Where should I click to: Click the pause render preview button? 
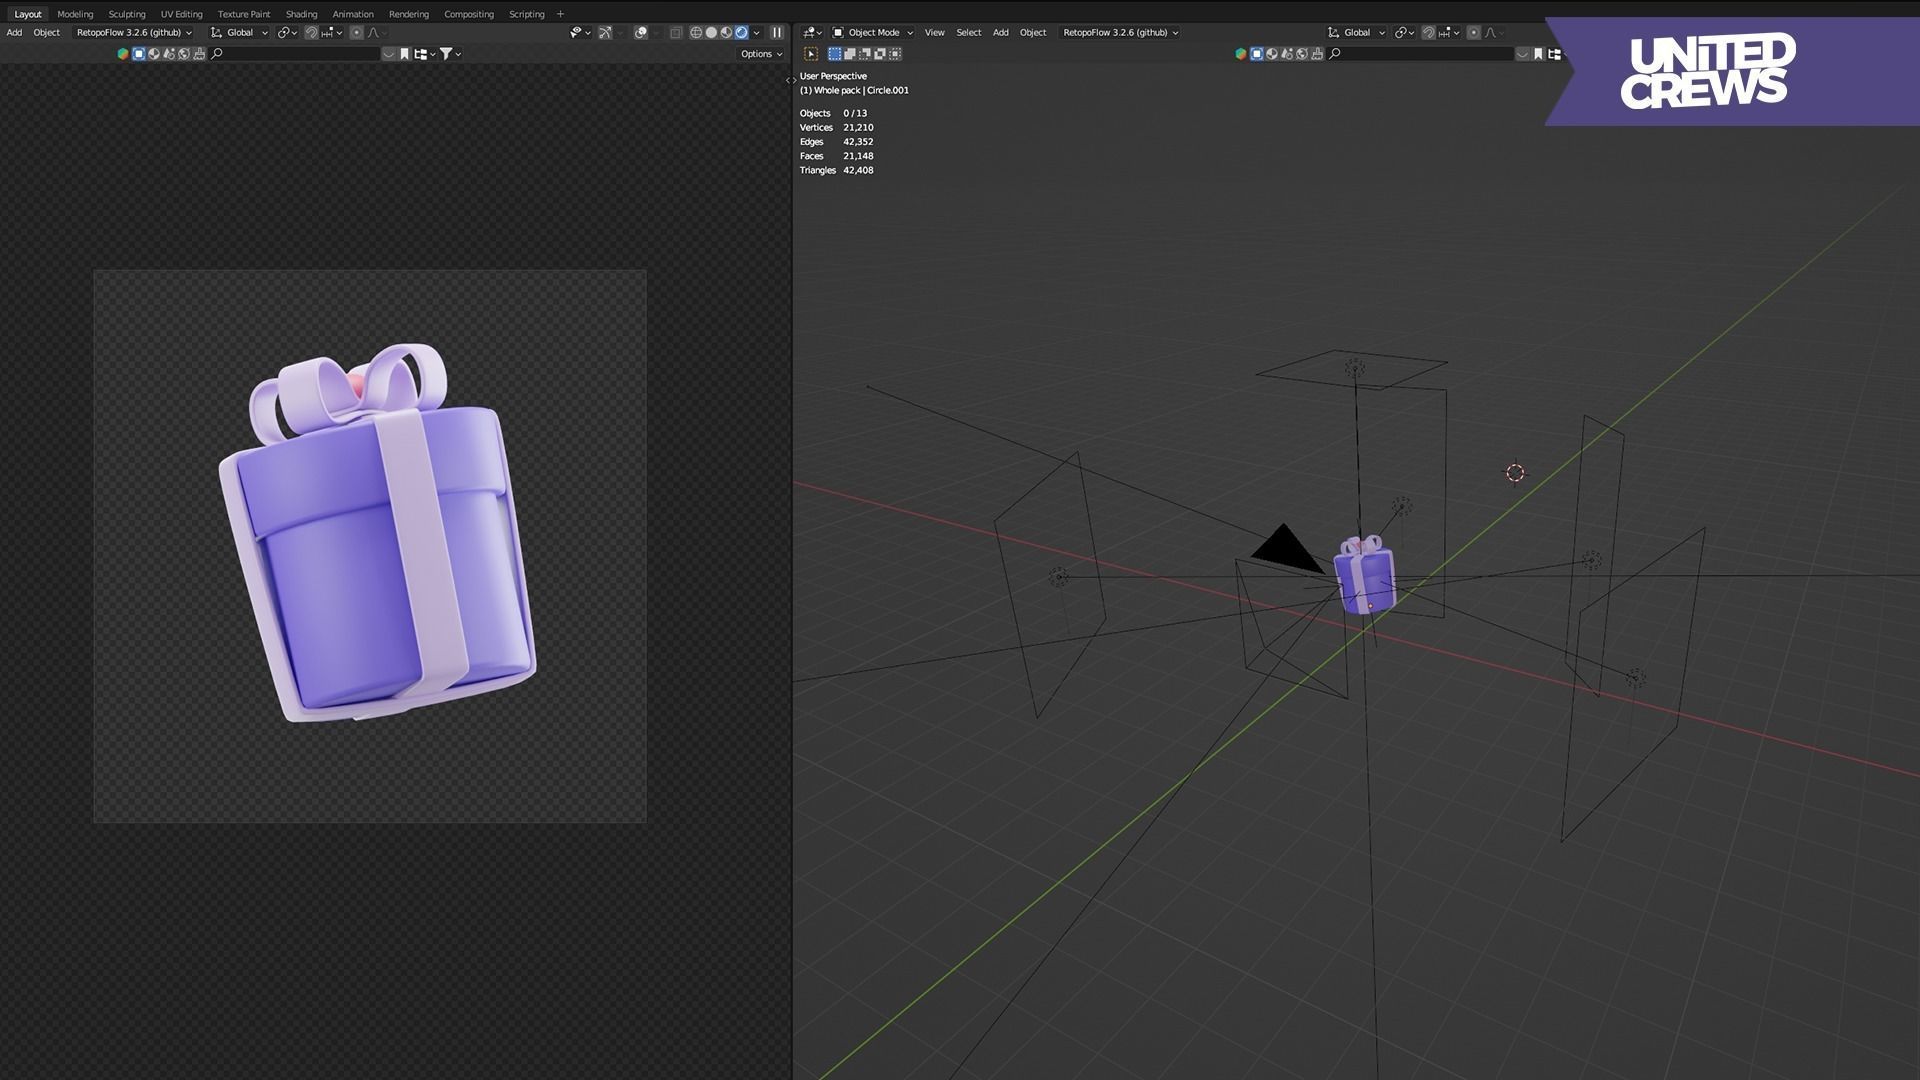(x=777, y=32)
